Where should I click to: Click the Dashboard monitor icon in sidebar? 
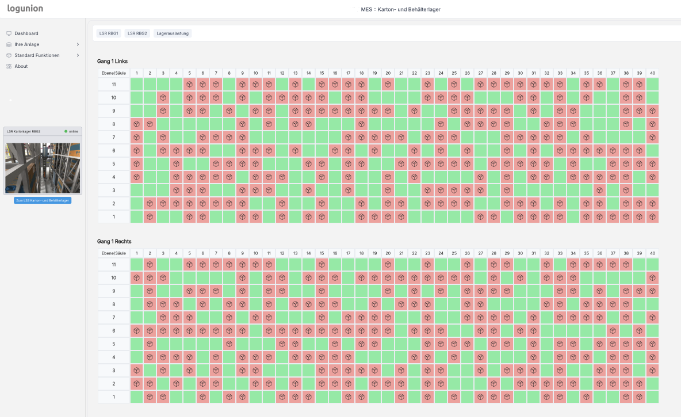[x=8, y=33]
